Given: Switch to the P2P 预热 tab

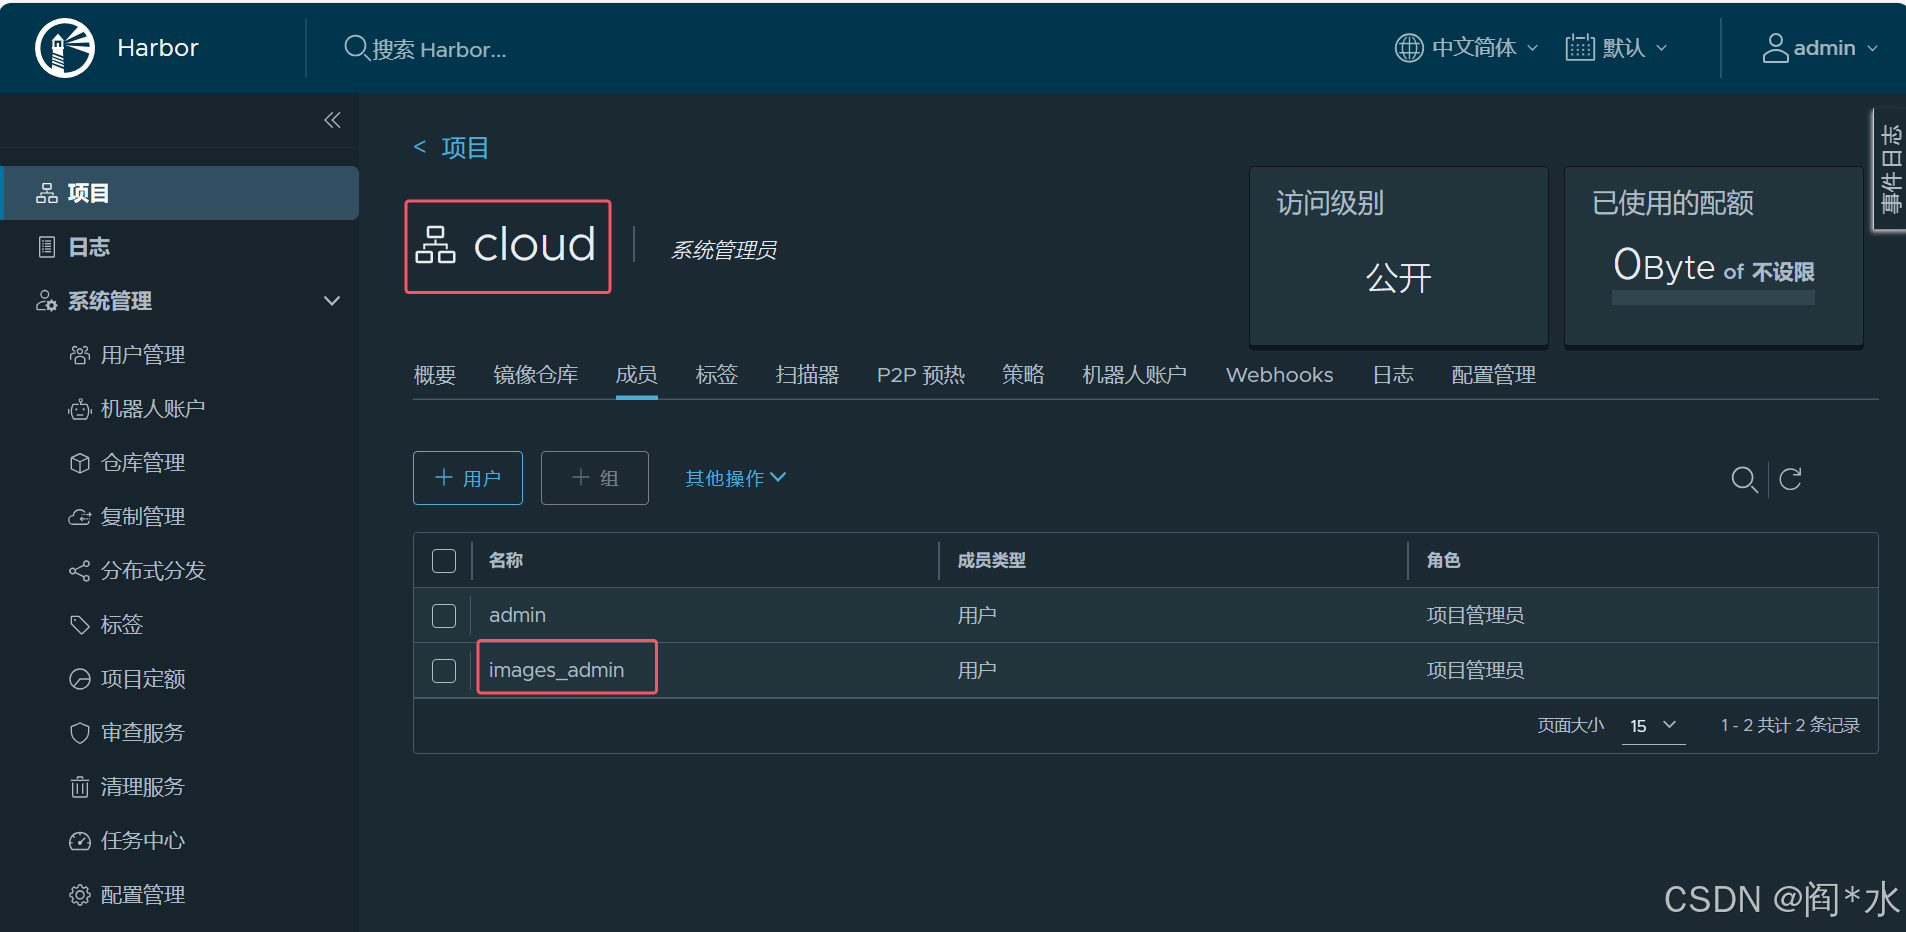Looking at the screenshot, I should (921, 375).
